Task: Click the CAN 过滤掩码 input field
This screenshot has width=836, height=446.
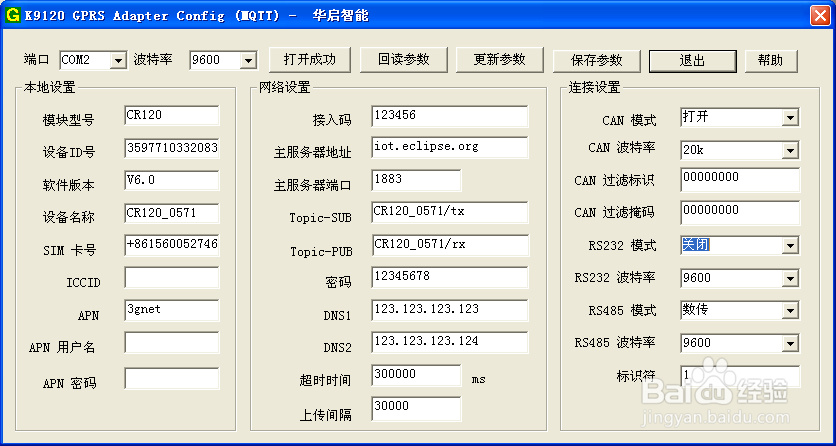Action: click(x=740, y=213)
